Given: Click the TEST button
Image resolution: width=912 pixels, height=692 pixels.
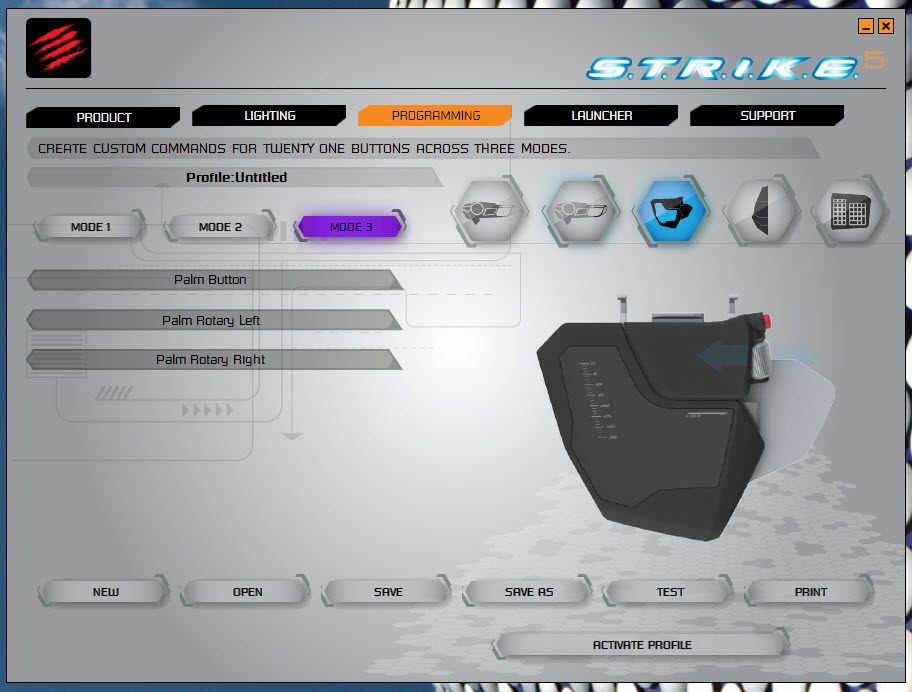Looking at the screenshot, I should tap(670, 592).
